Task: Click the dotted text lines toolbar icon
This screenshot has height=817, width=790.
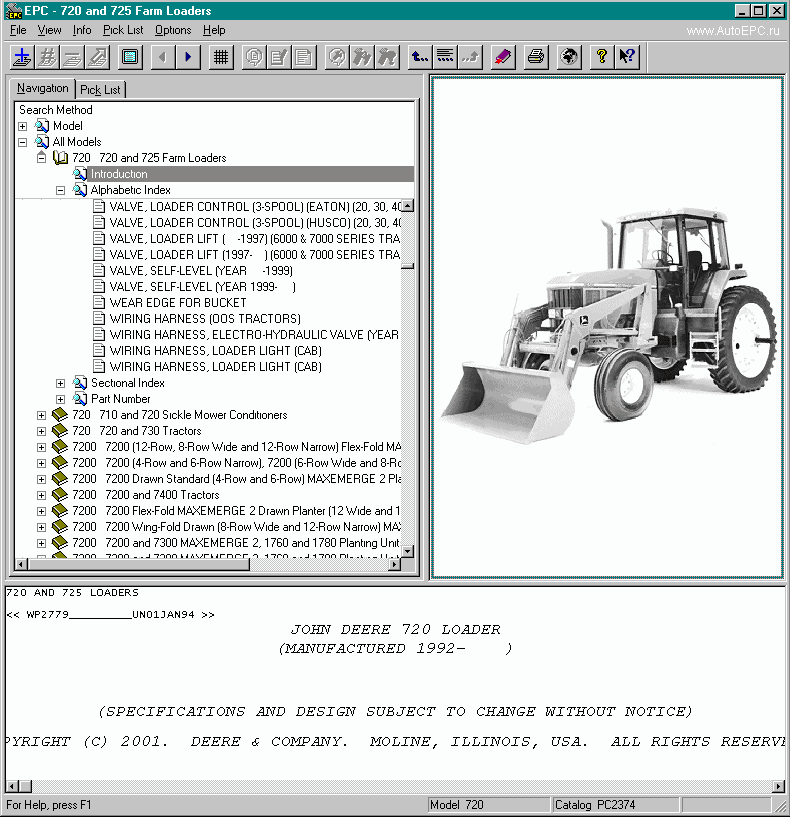Action: pyautogui.click(x=445, y=57)
